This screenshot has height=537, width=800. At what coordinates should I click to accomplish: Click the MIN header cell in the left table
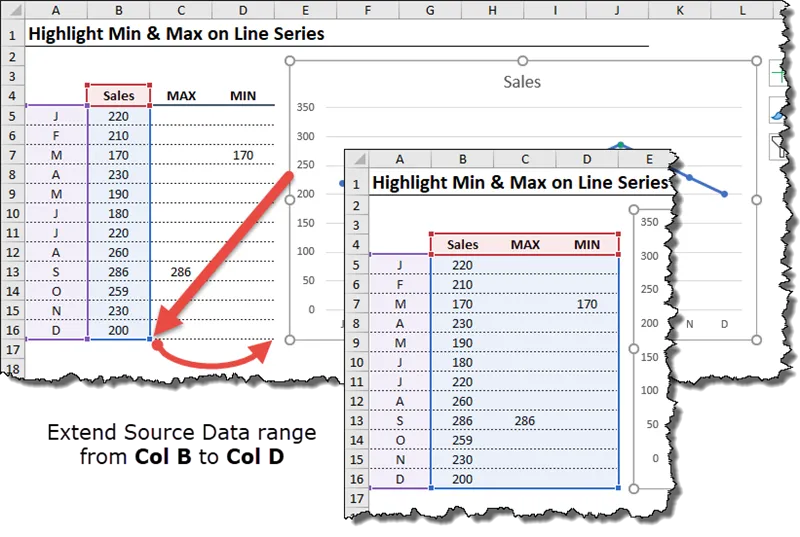[x=242, y=96]
